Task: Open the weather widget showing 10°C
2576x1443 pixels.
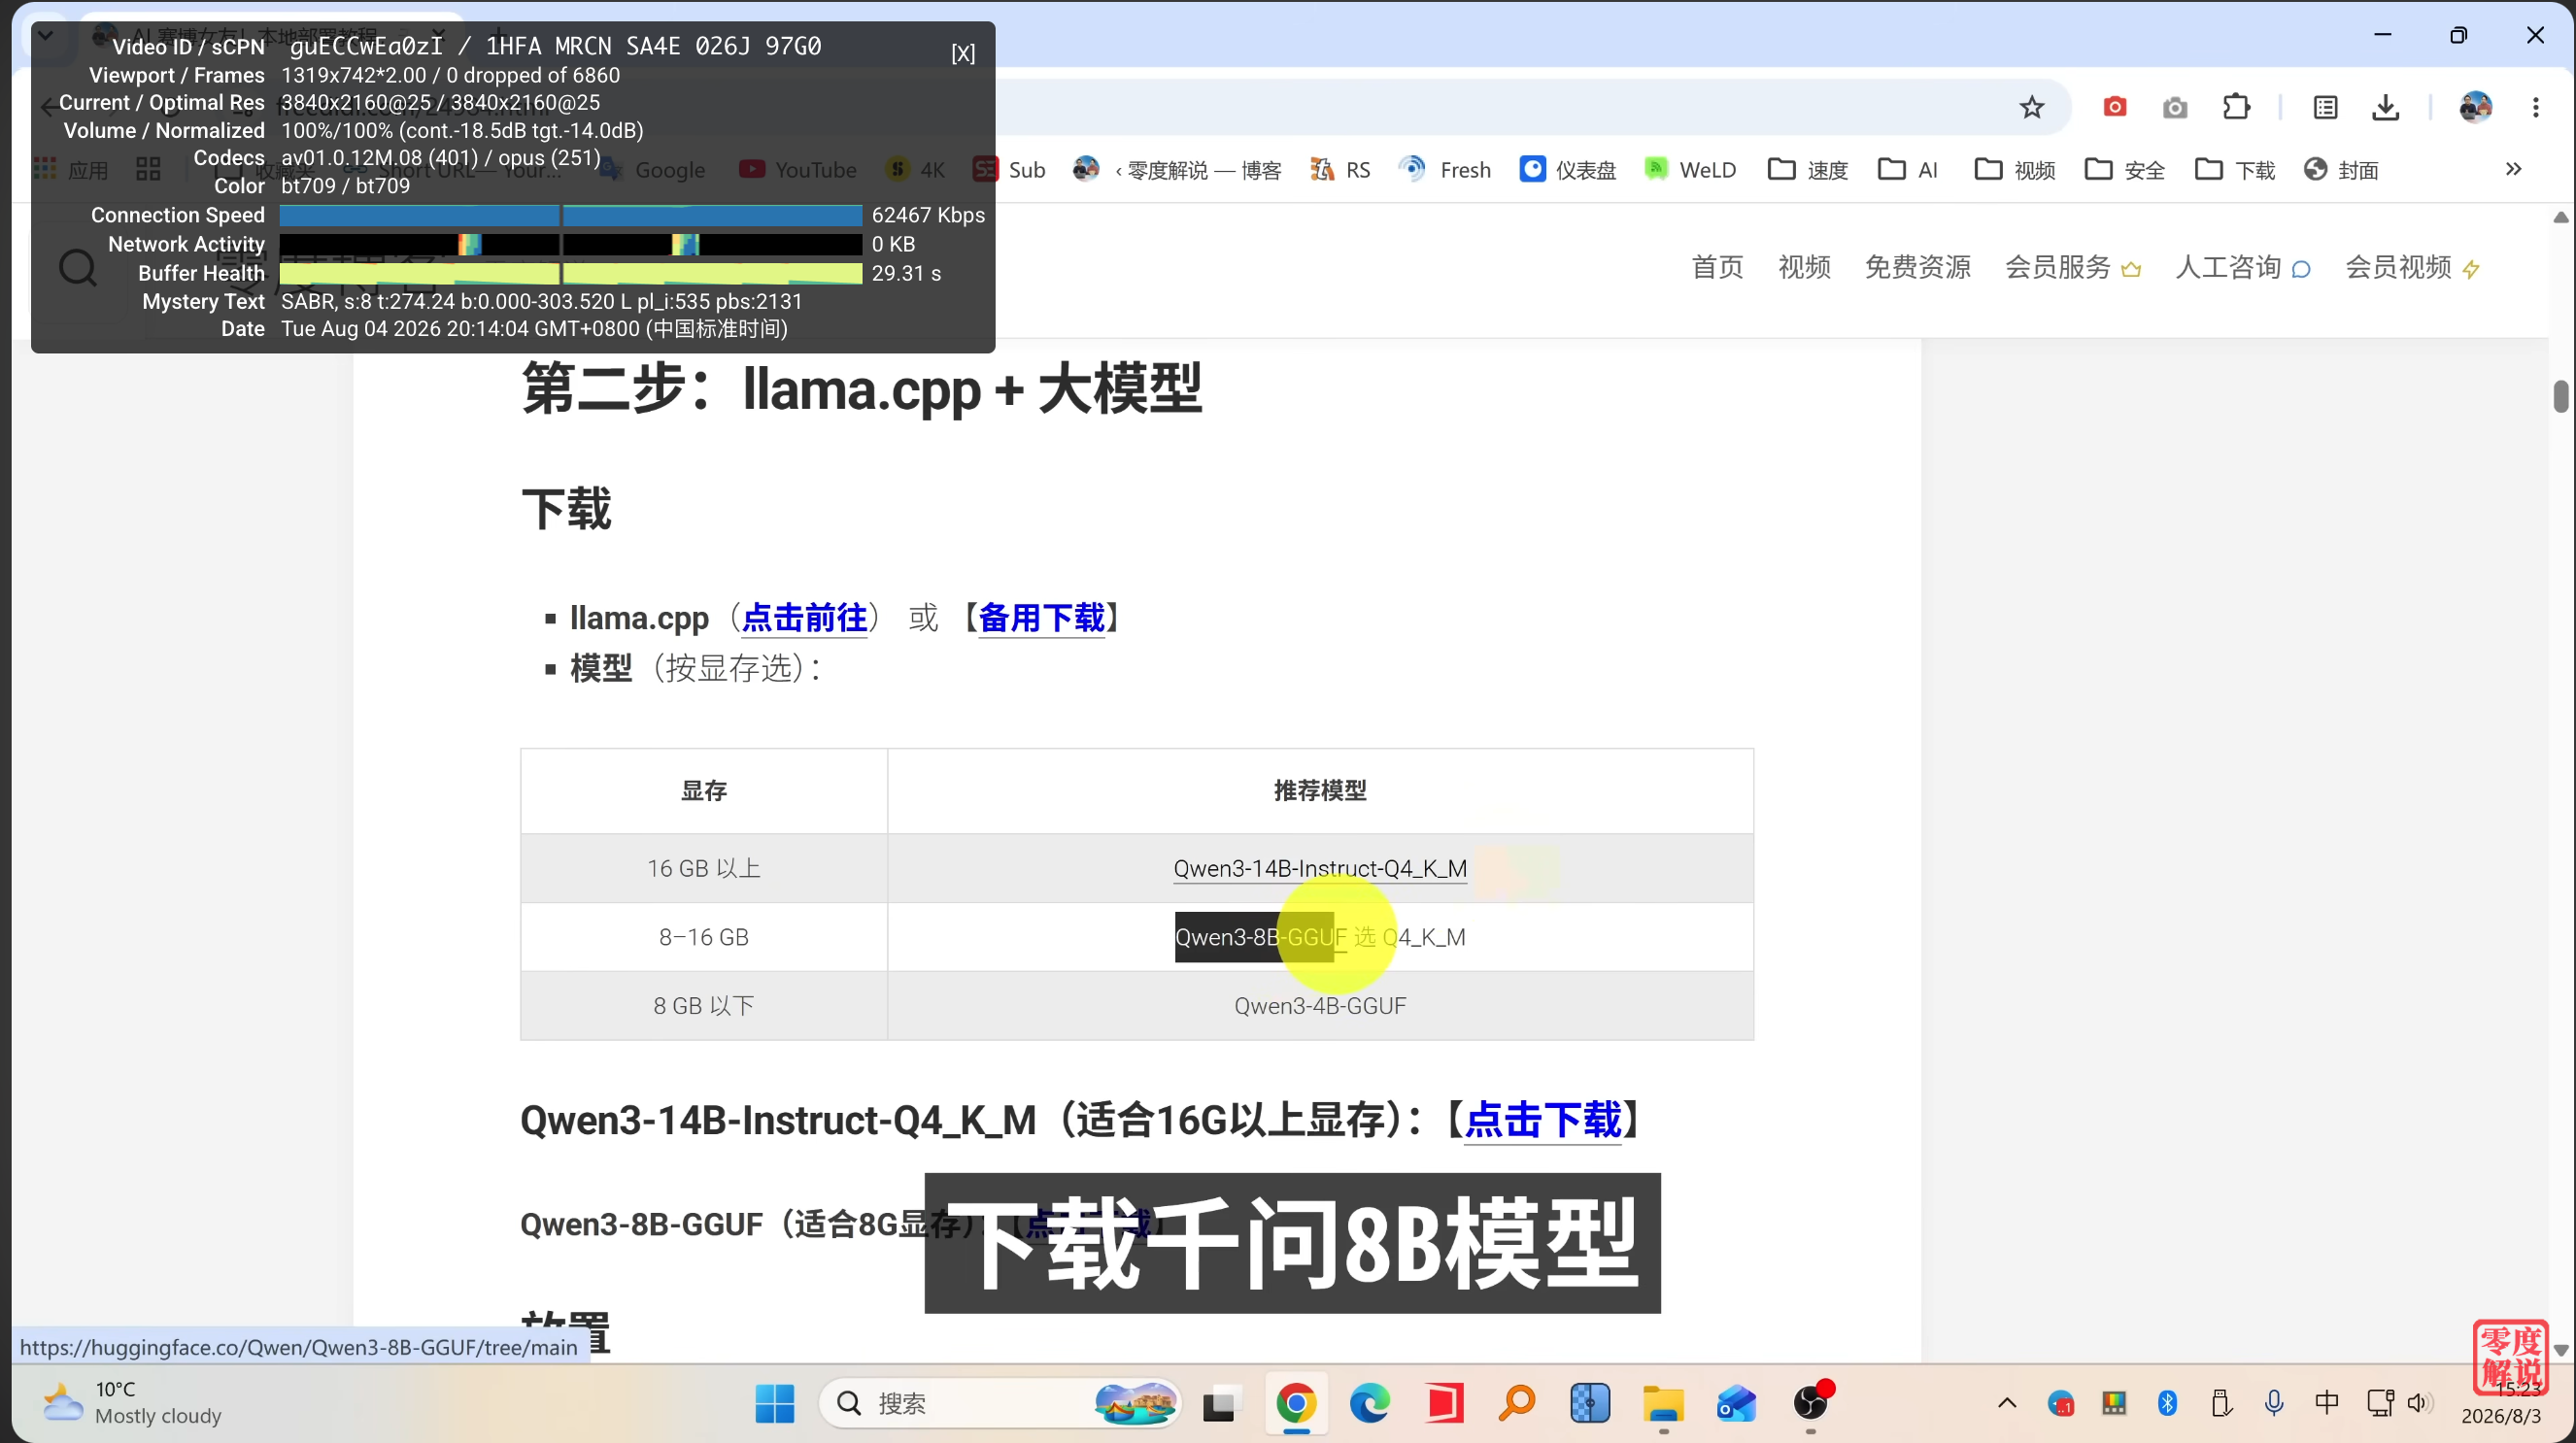Action: pos(132,1403)
